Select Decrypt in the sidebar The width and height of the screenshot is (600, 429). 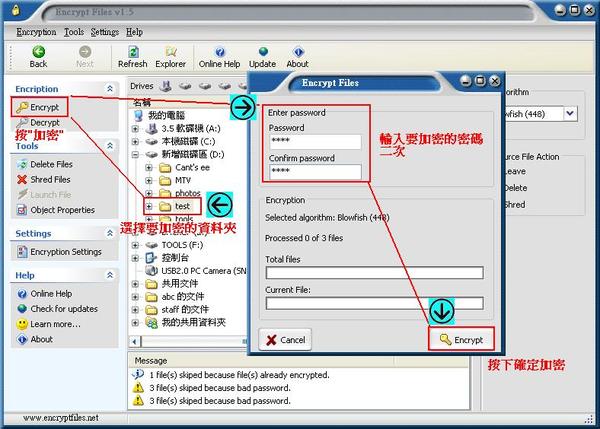click(39, 122)
